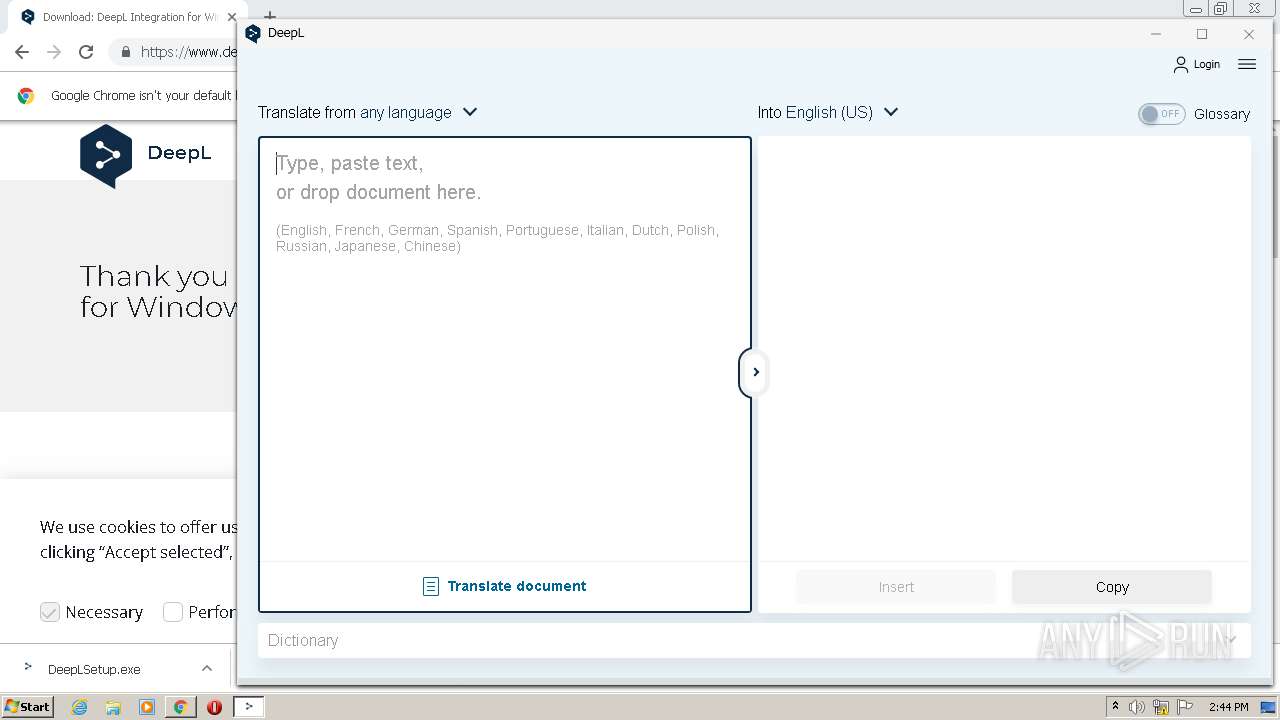Open the DeepL hamburger menu
This screenshot has height=720, width=1280.
[1246, 64]
